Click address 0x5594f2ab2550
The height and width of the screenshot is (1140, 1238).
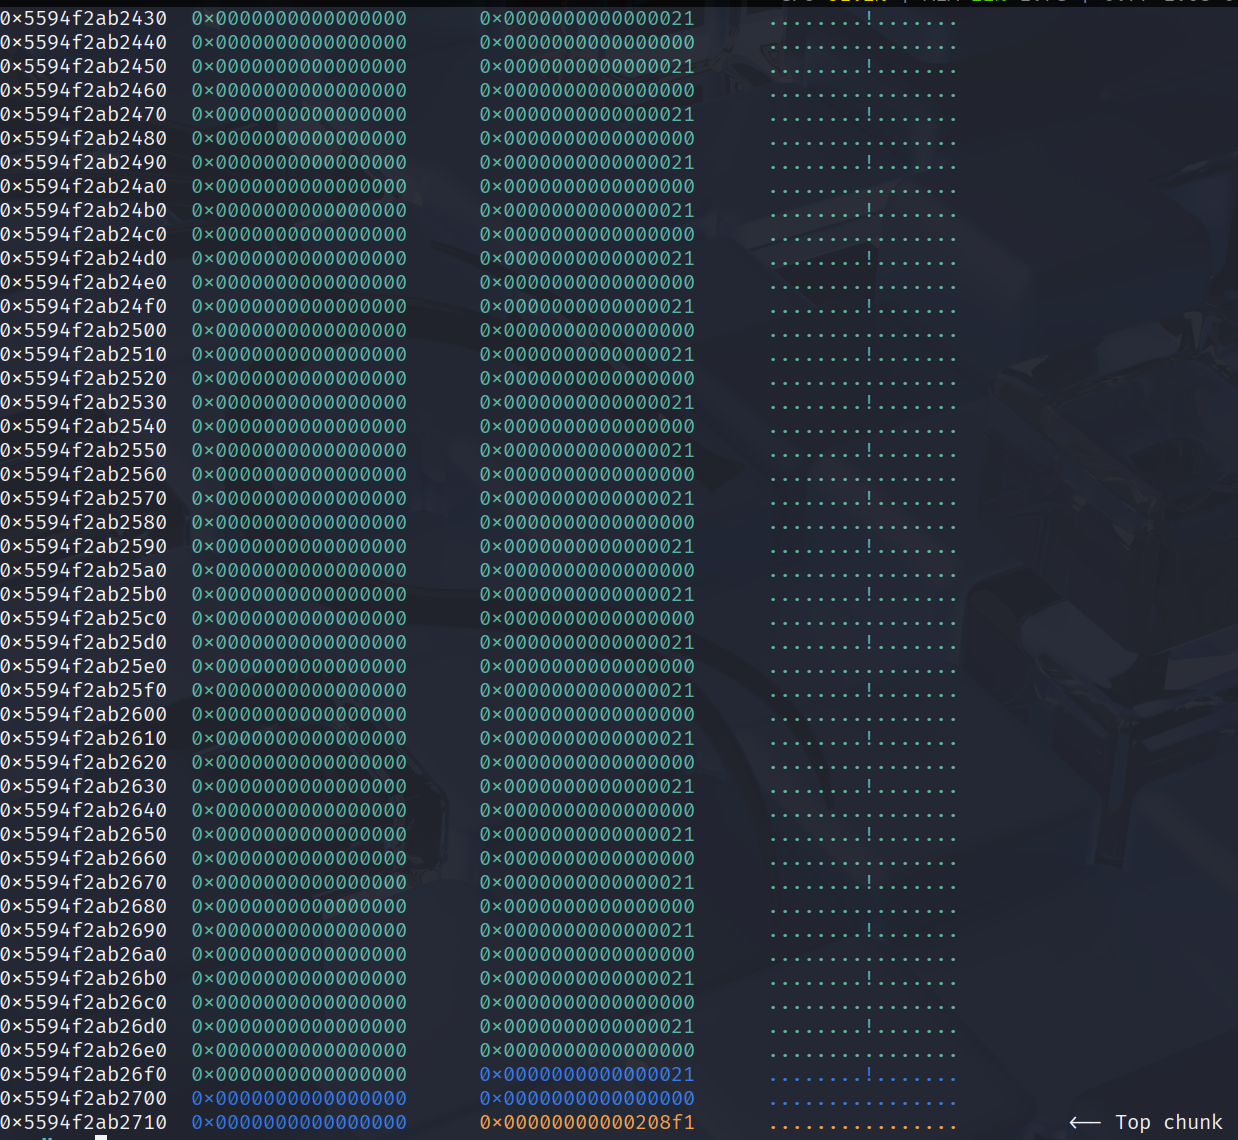click(84, 450)
